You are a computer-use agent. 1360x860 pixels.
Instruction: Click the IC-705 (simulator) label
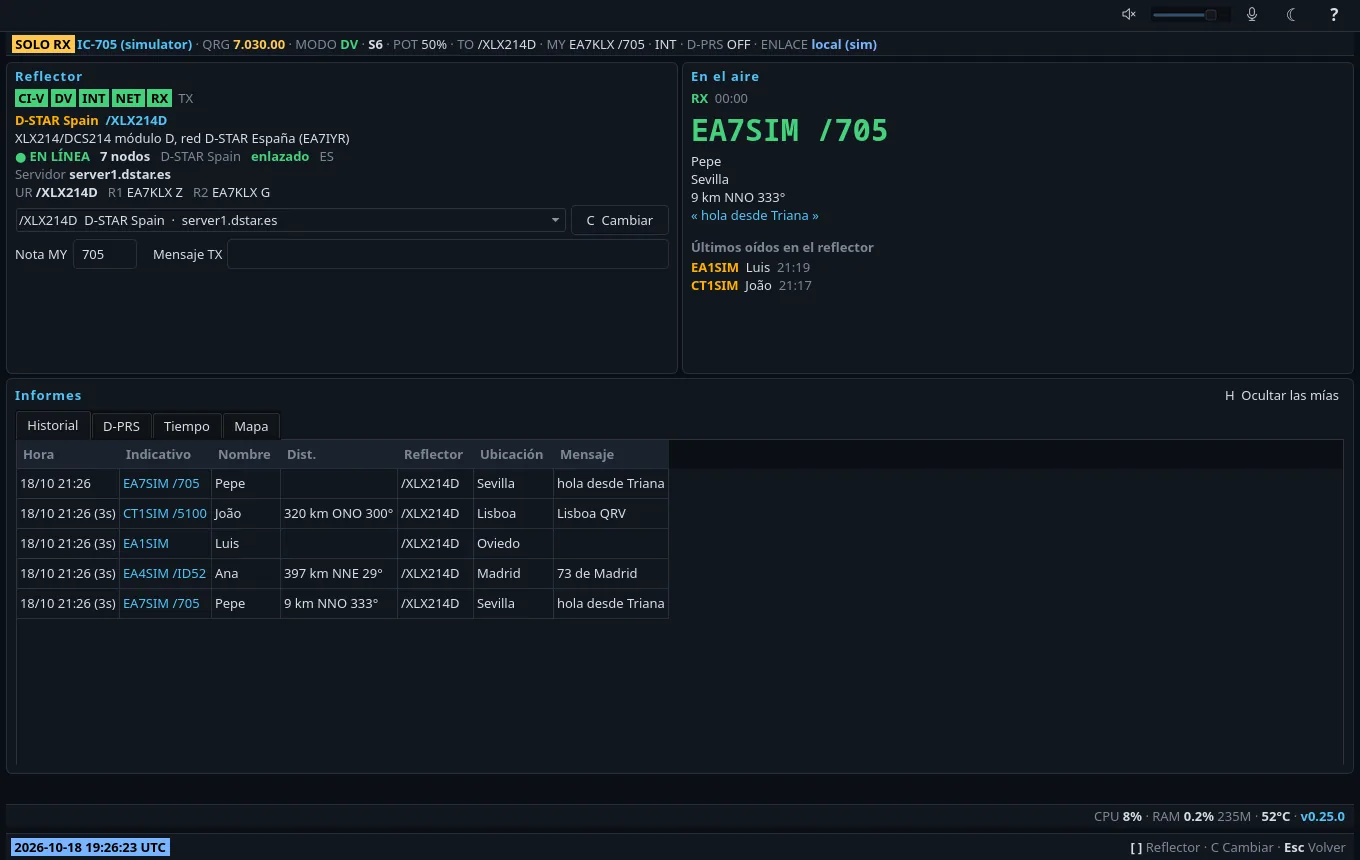(x=134, y=44)
